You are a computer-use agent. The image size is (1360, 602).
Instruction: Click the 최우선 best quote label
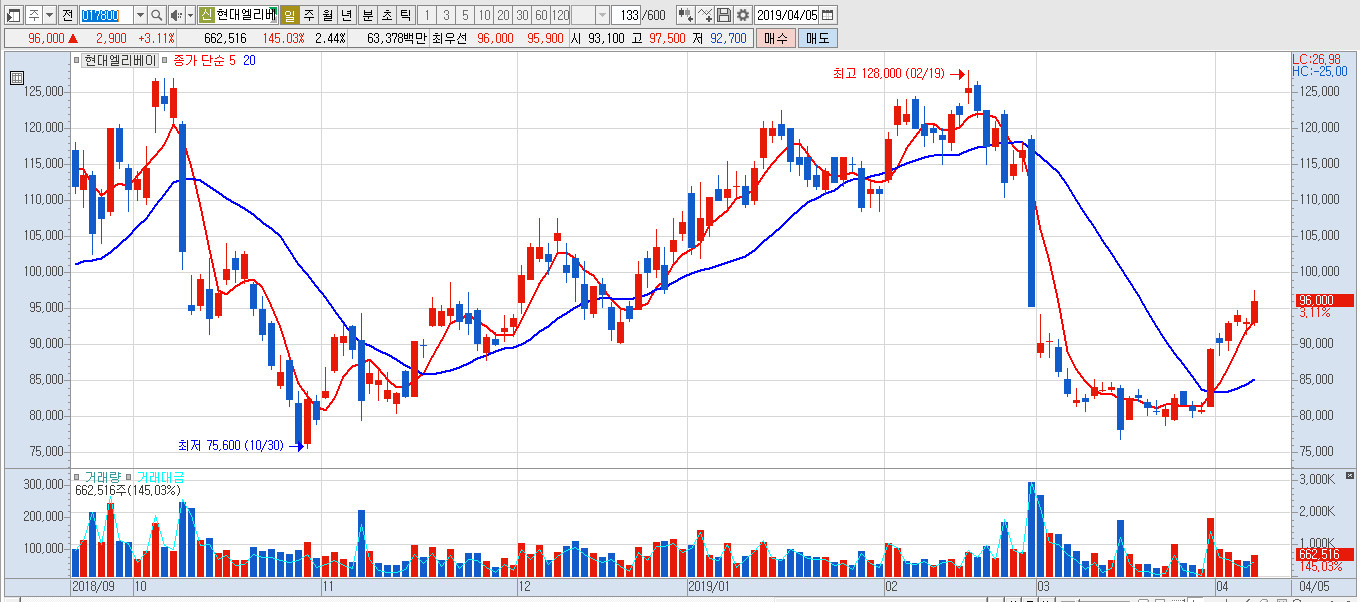450,38
